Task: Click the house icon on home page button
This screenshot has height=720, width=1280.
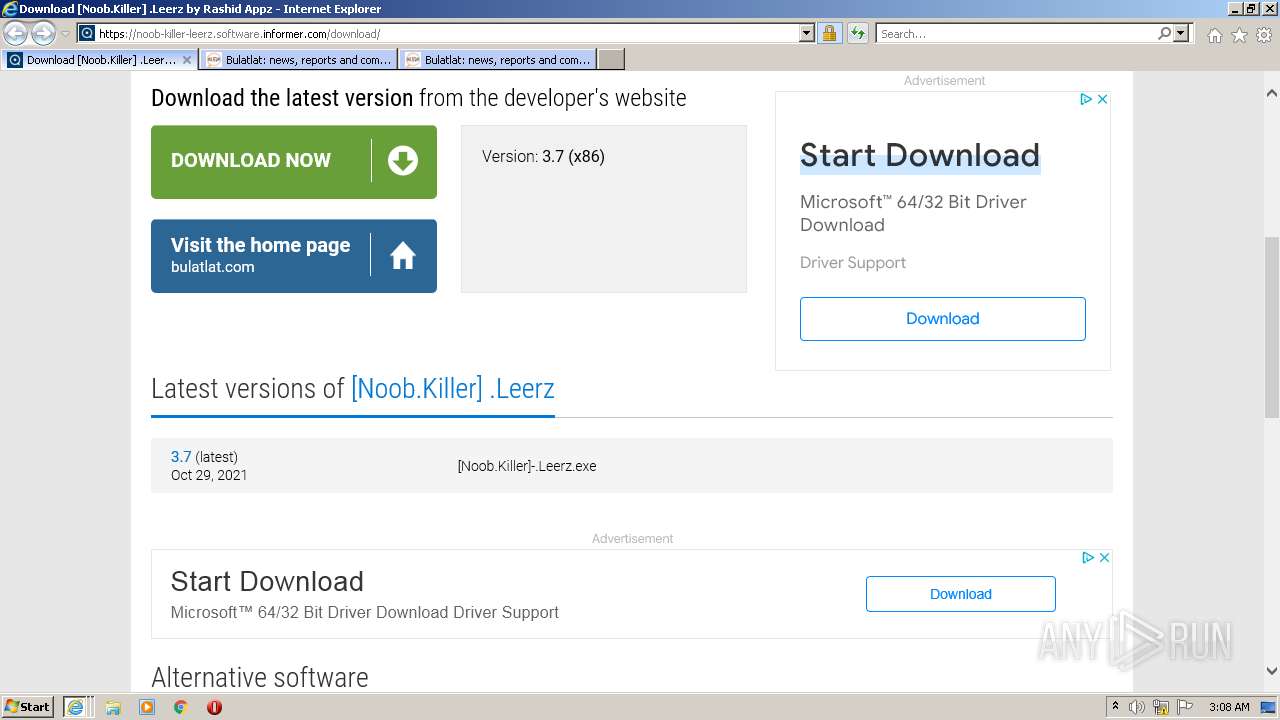Action: click(403, 256)
